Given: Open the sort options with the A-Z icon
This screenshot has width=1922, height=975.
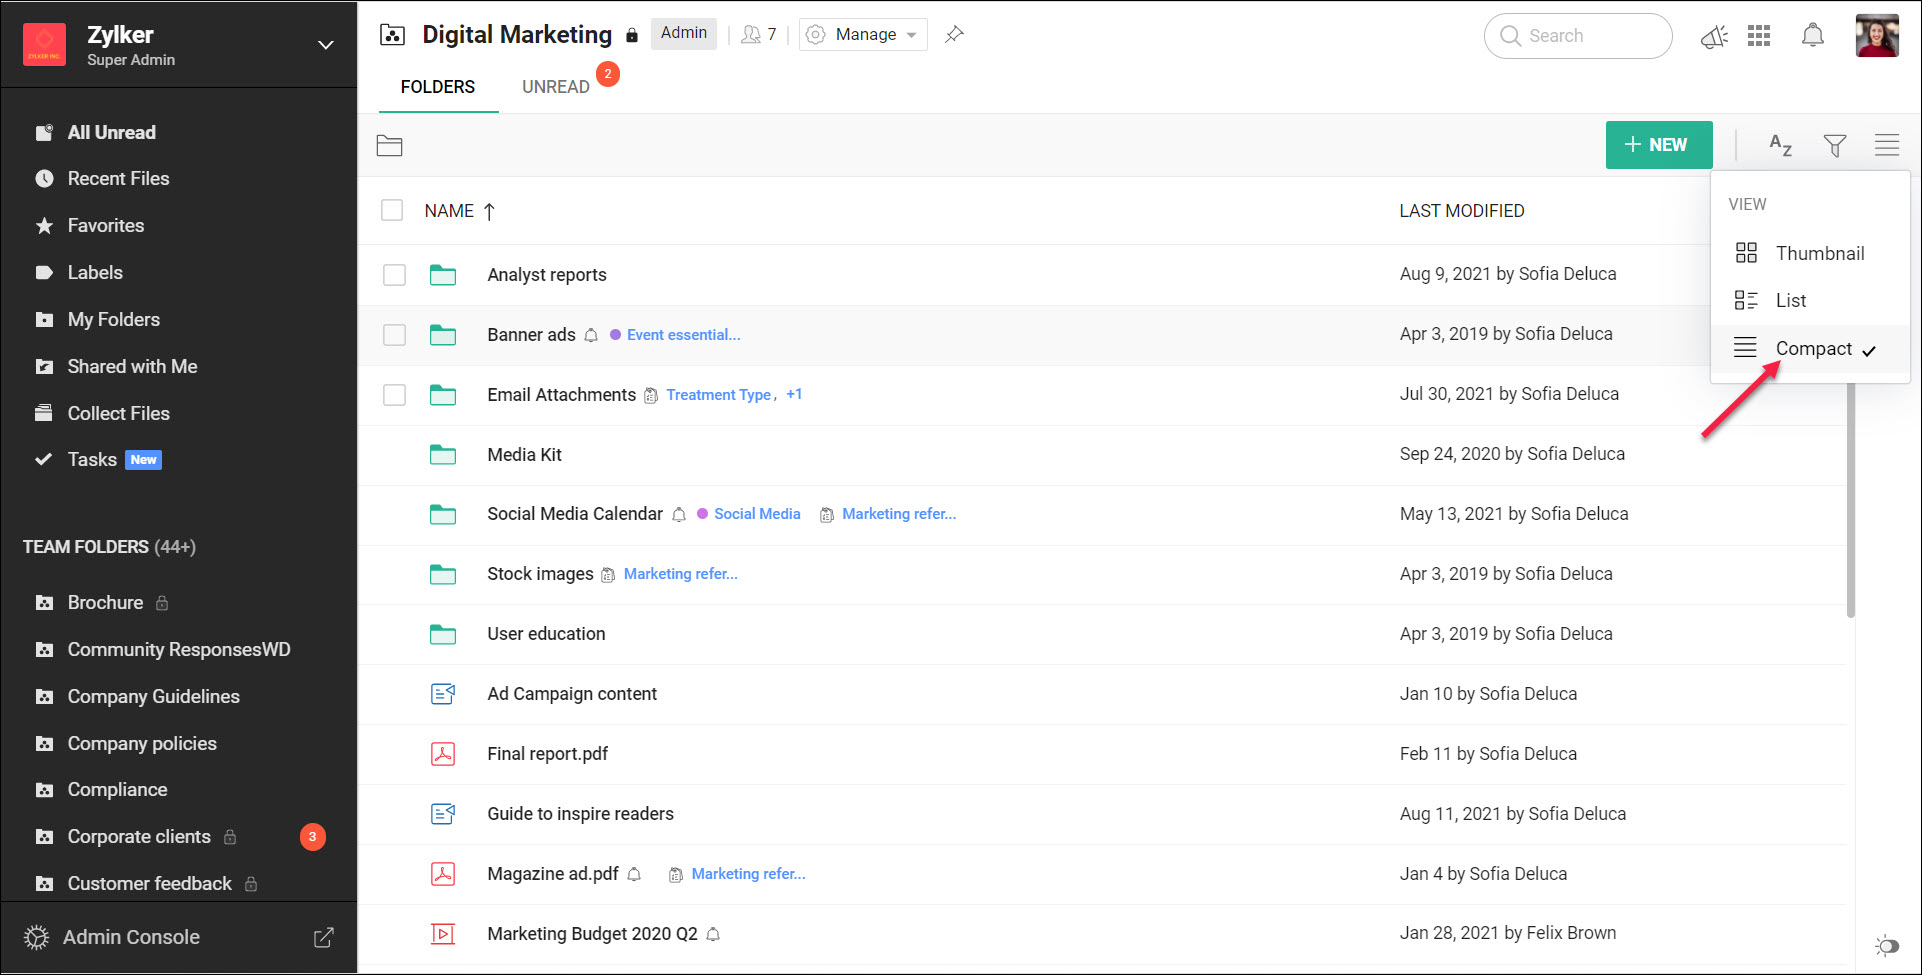Looking at the screenshot, I should pyautogui.click(x=1780, y=145).
